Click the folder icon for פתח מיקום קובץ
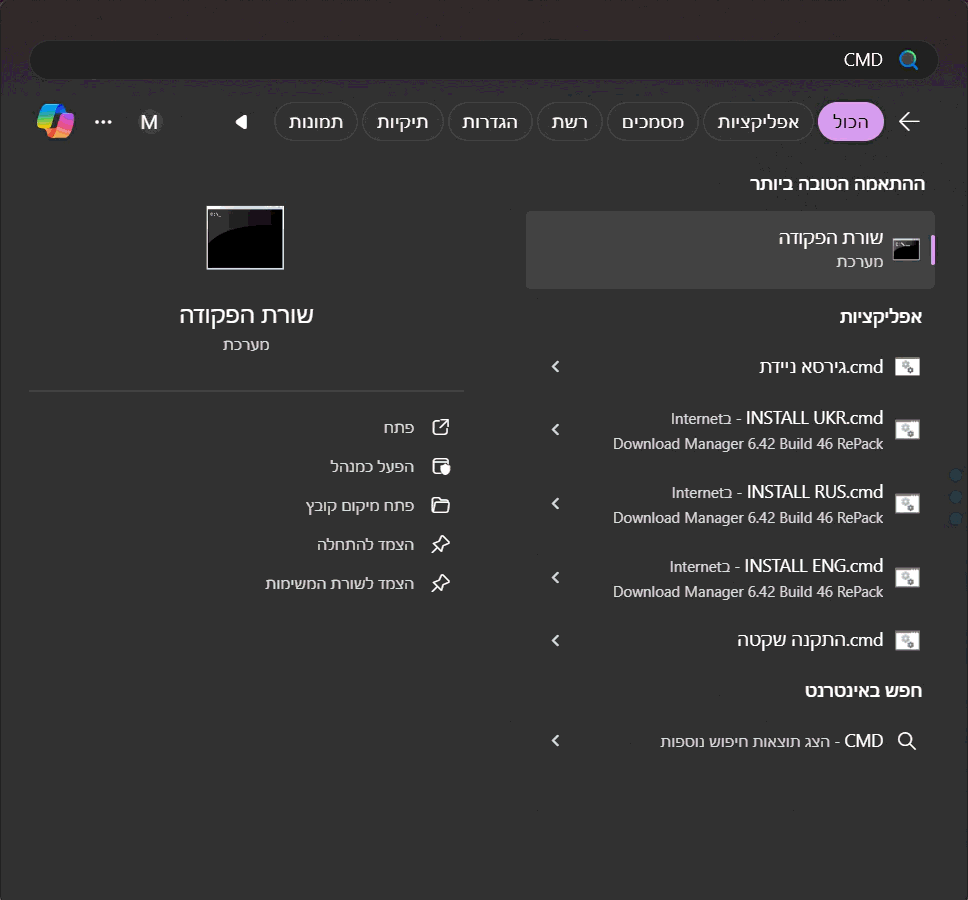The width and height of the screenshot is (968, 900). click(440, 505)
